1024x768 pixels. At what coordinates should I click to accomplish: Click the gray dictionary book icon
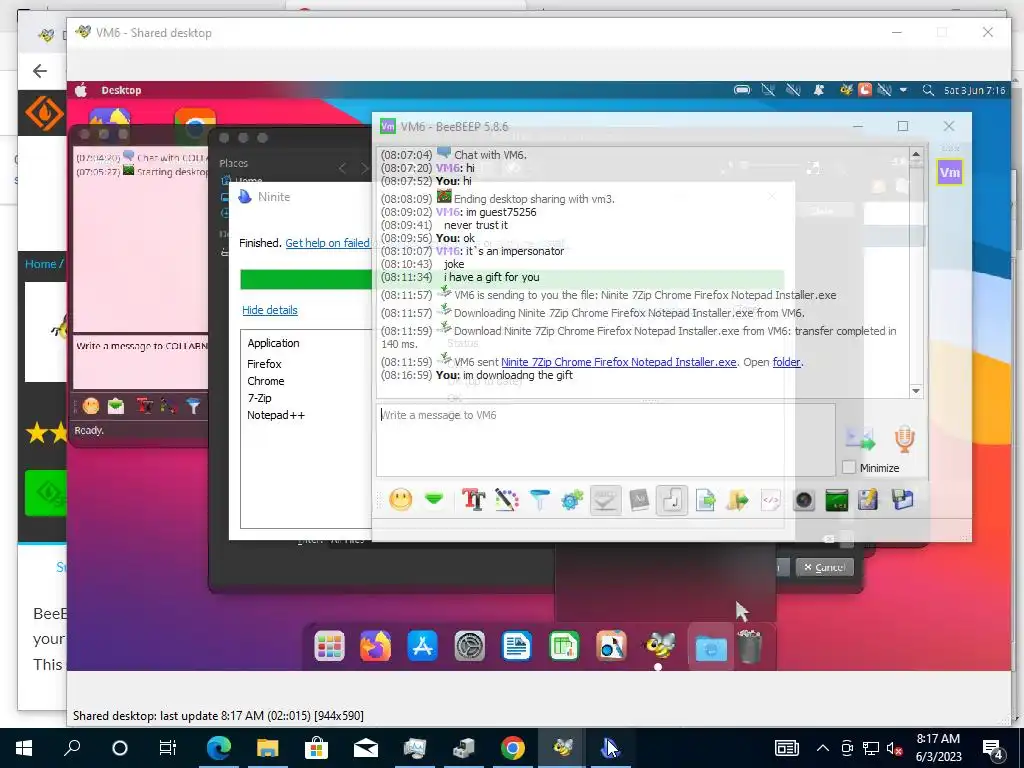point(639,500)
